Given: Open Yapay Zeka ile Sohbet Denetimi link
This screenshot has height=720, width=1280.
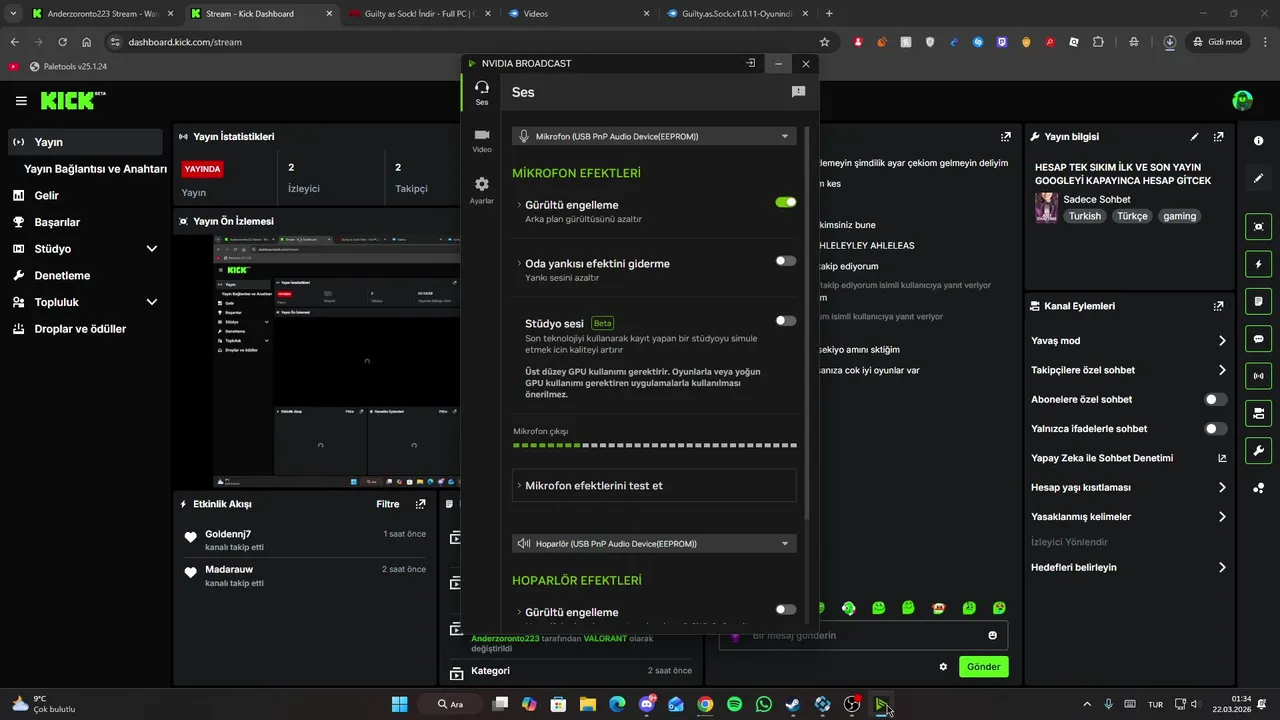Looking at the screenshot, I should click(1129, 458).
